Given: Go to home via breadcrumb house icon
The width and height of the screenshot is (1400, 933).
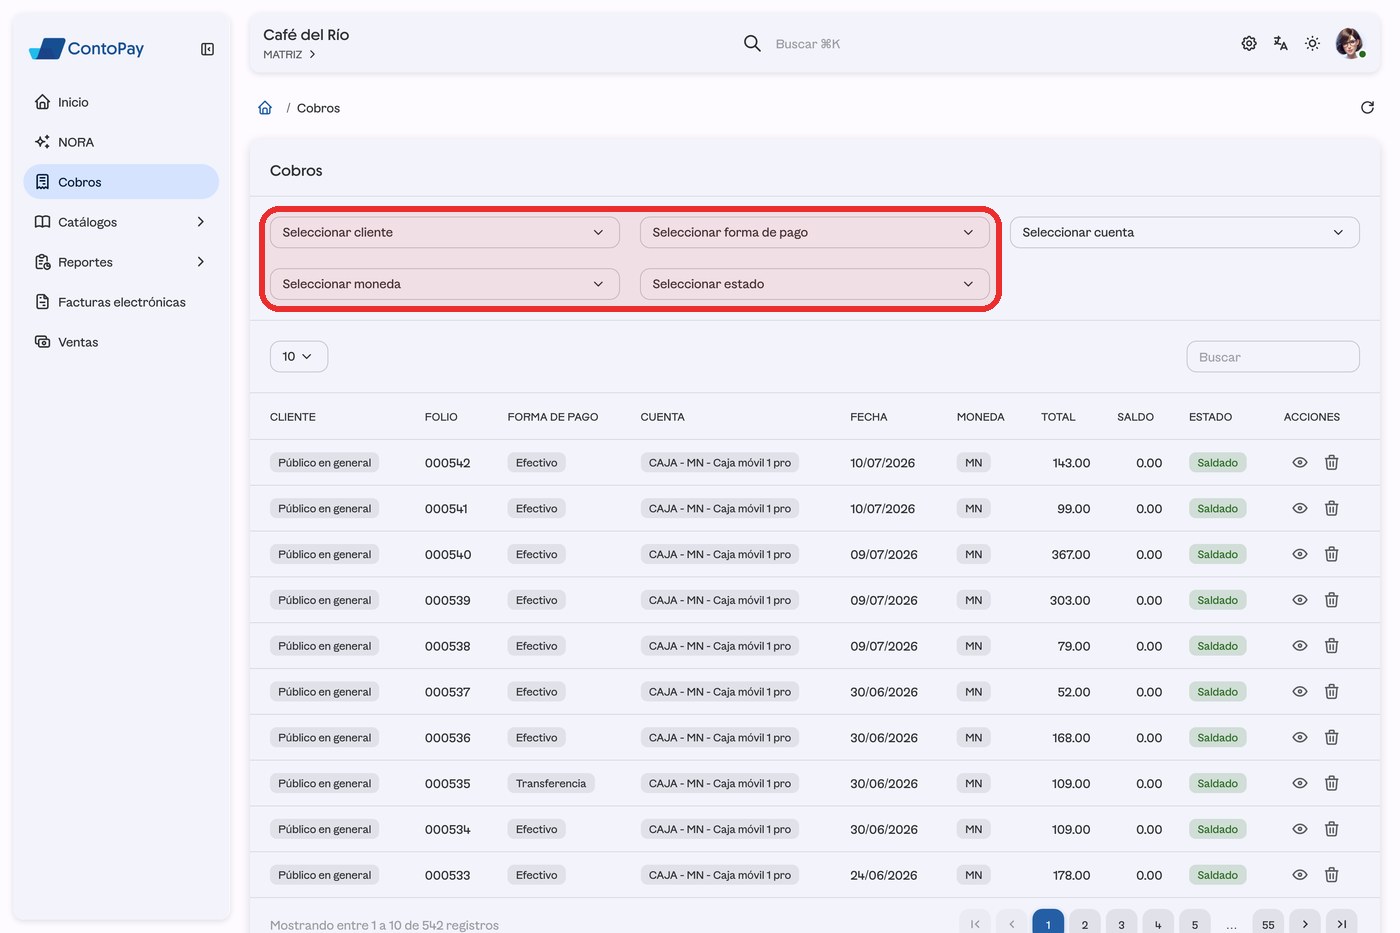Looking at the screenshot, I should [x=265, y=108].
